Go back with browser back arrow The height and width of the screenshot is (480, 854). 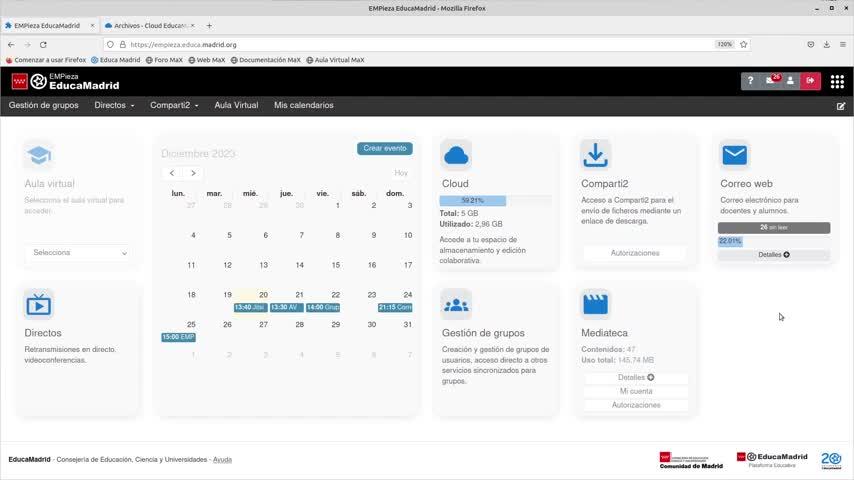11,45
